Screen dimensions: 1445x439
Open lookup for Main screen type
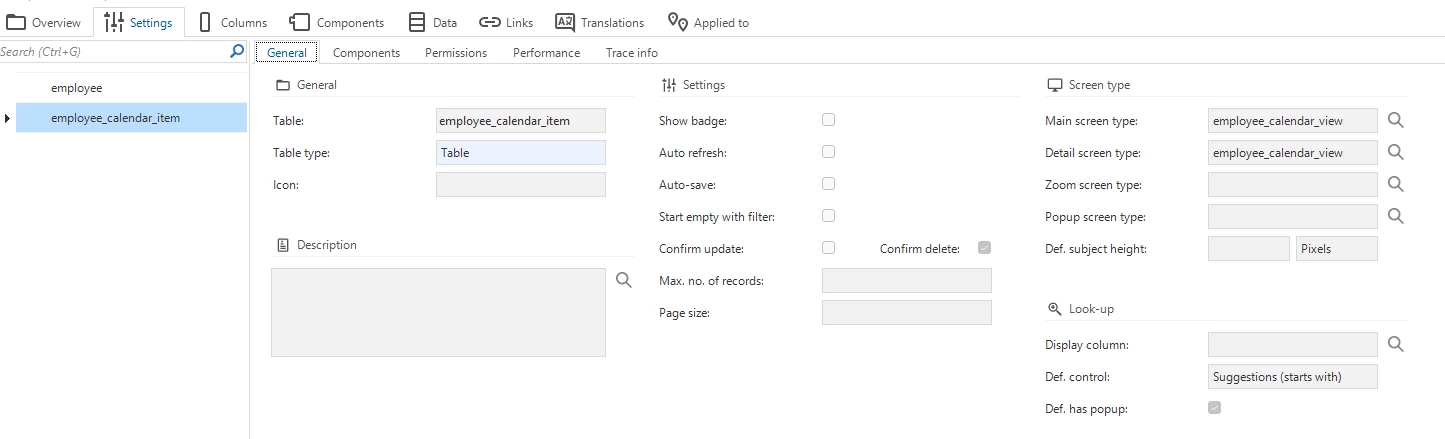pos(1396,121)
